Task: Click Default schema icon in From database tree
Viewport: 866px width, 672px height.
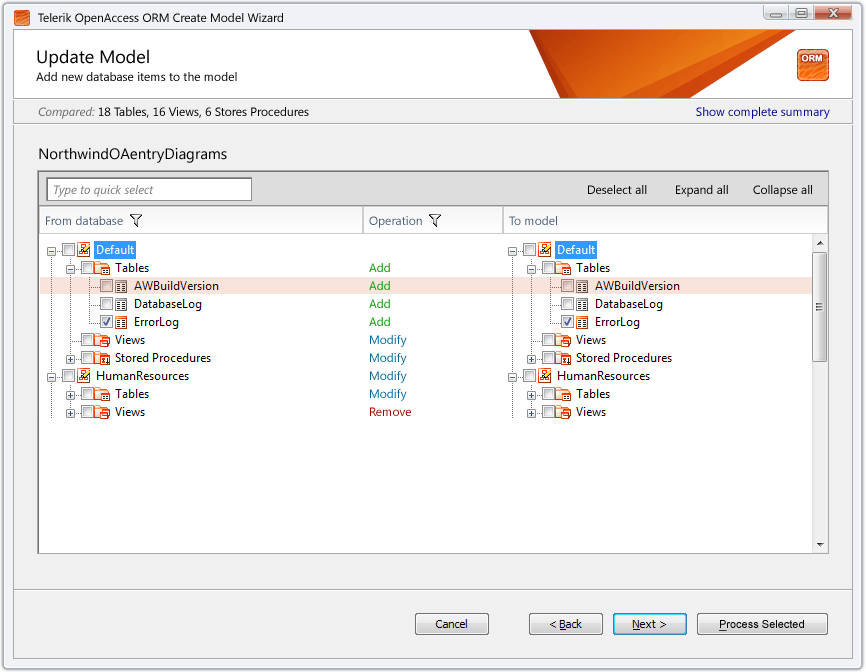Action: click(84, 250)
